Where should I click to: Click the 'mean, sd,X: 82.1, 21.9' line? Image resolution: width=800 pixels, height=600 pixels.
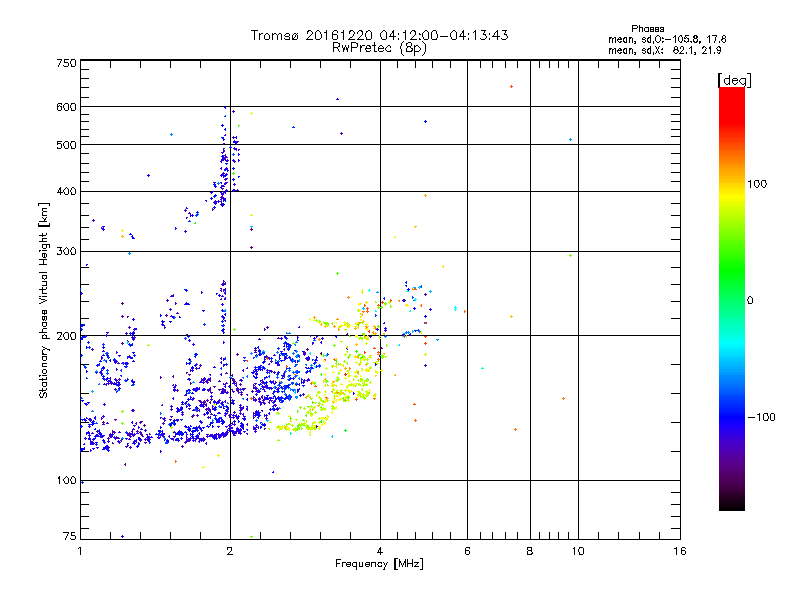665,51
